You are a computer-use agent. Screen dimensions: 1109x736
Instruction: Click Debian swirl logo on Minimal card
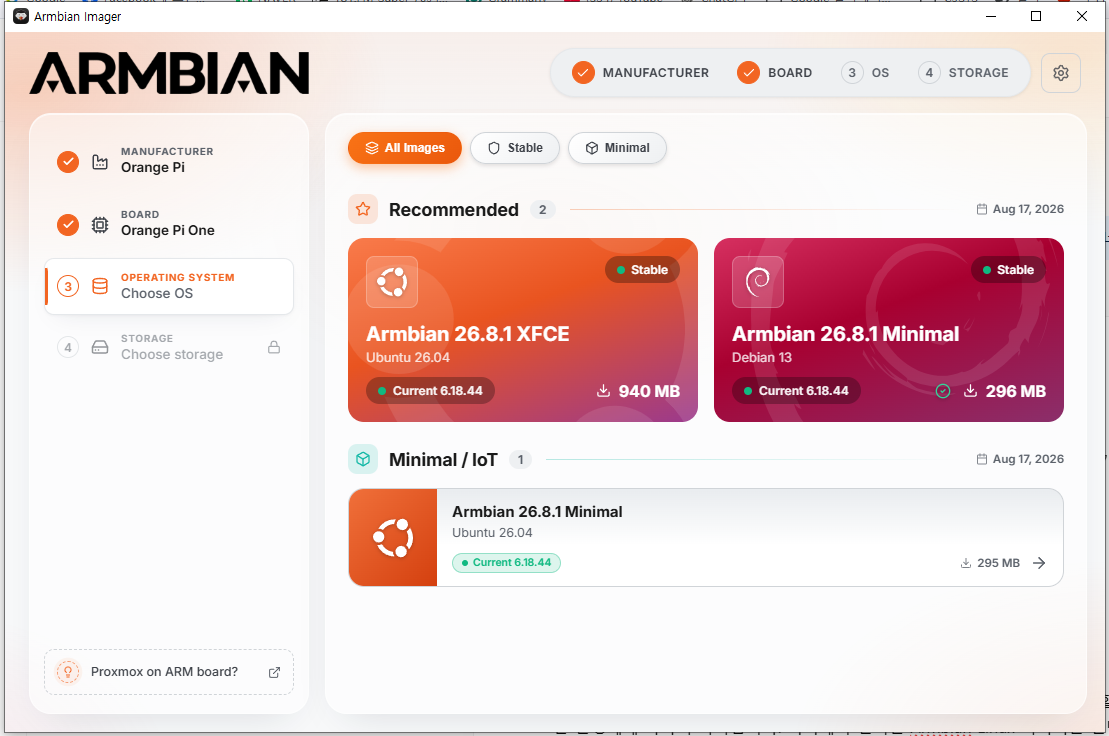757,282
